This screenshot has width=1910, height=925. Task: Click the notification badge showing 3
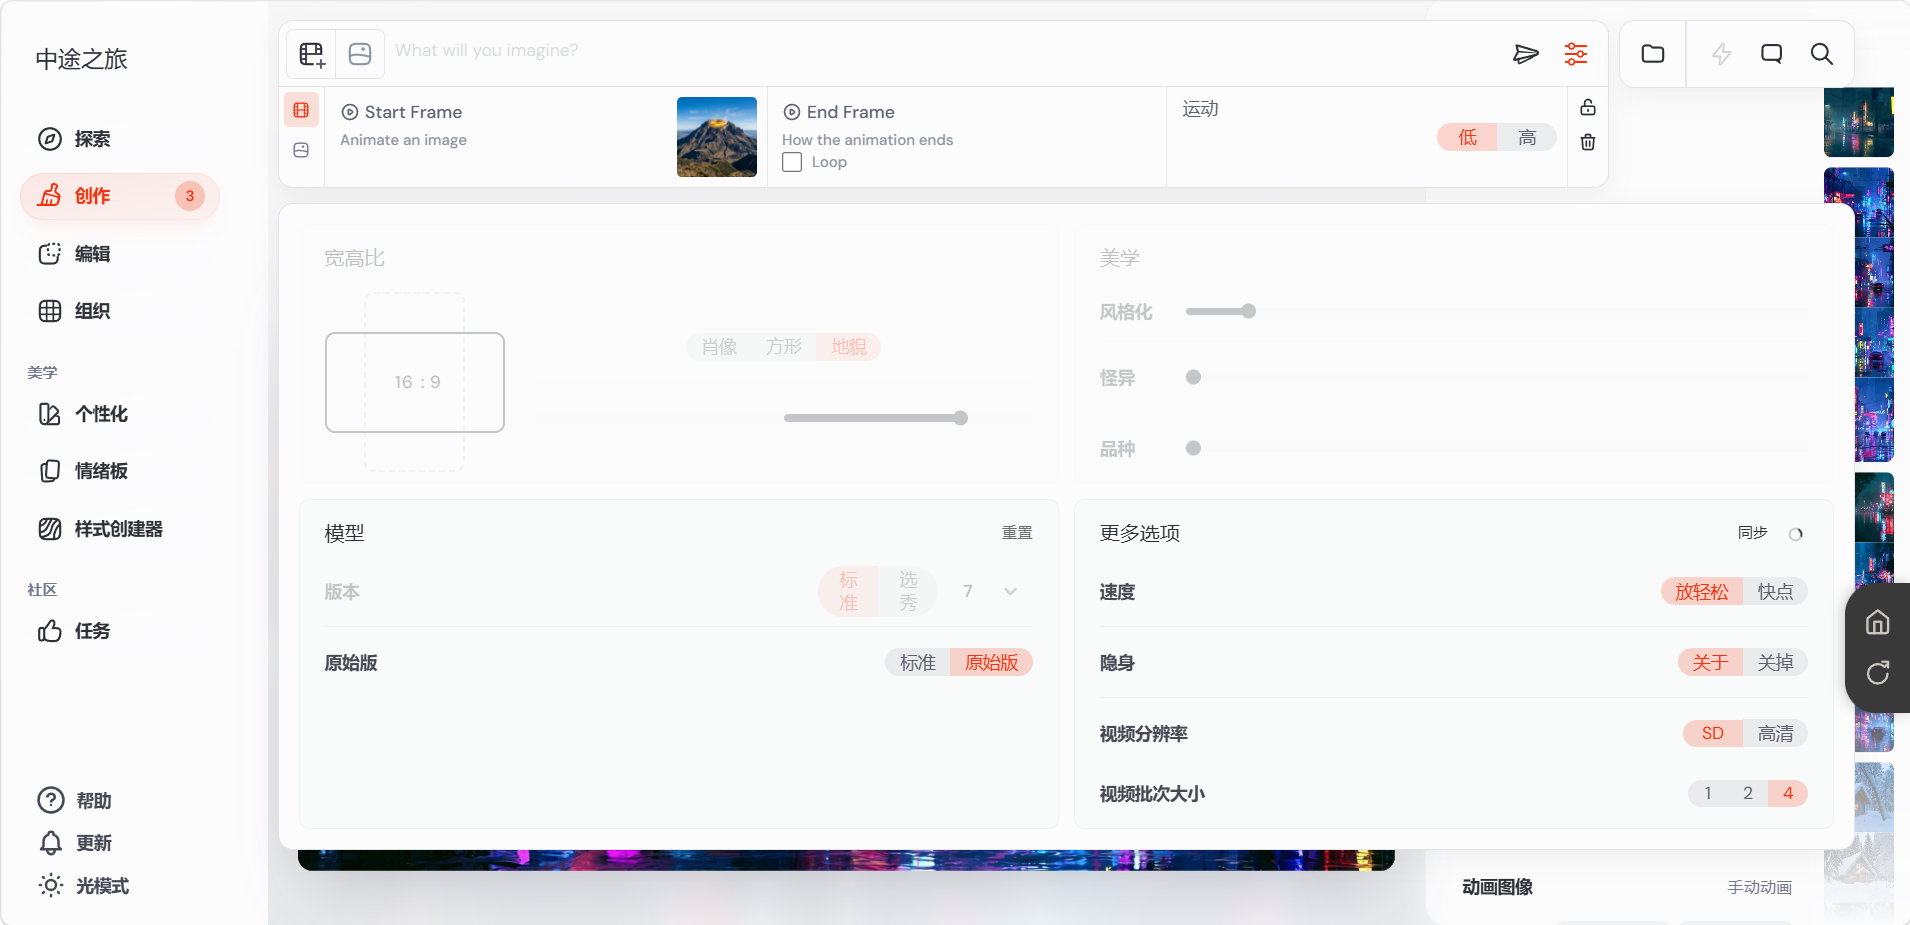[x=190, y=196]
